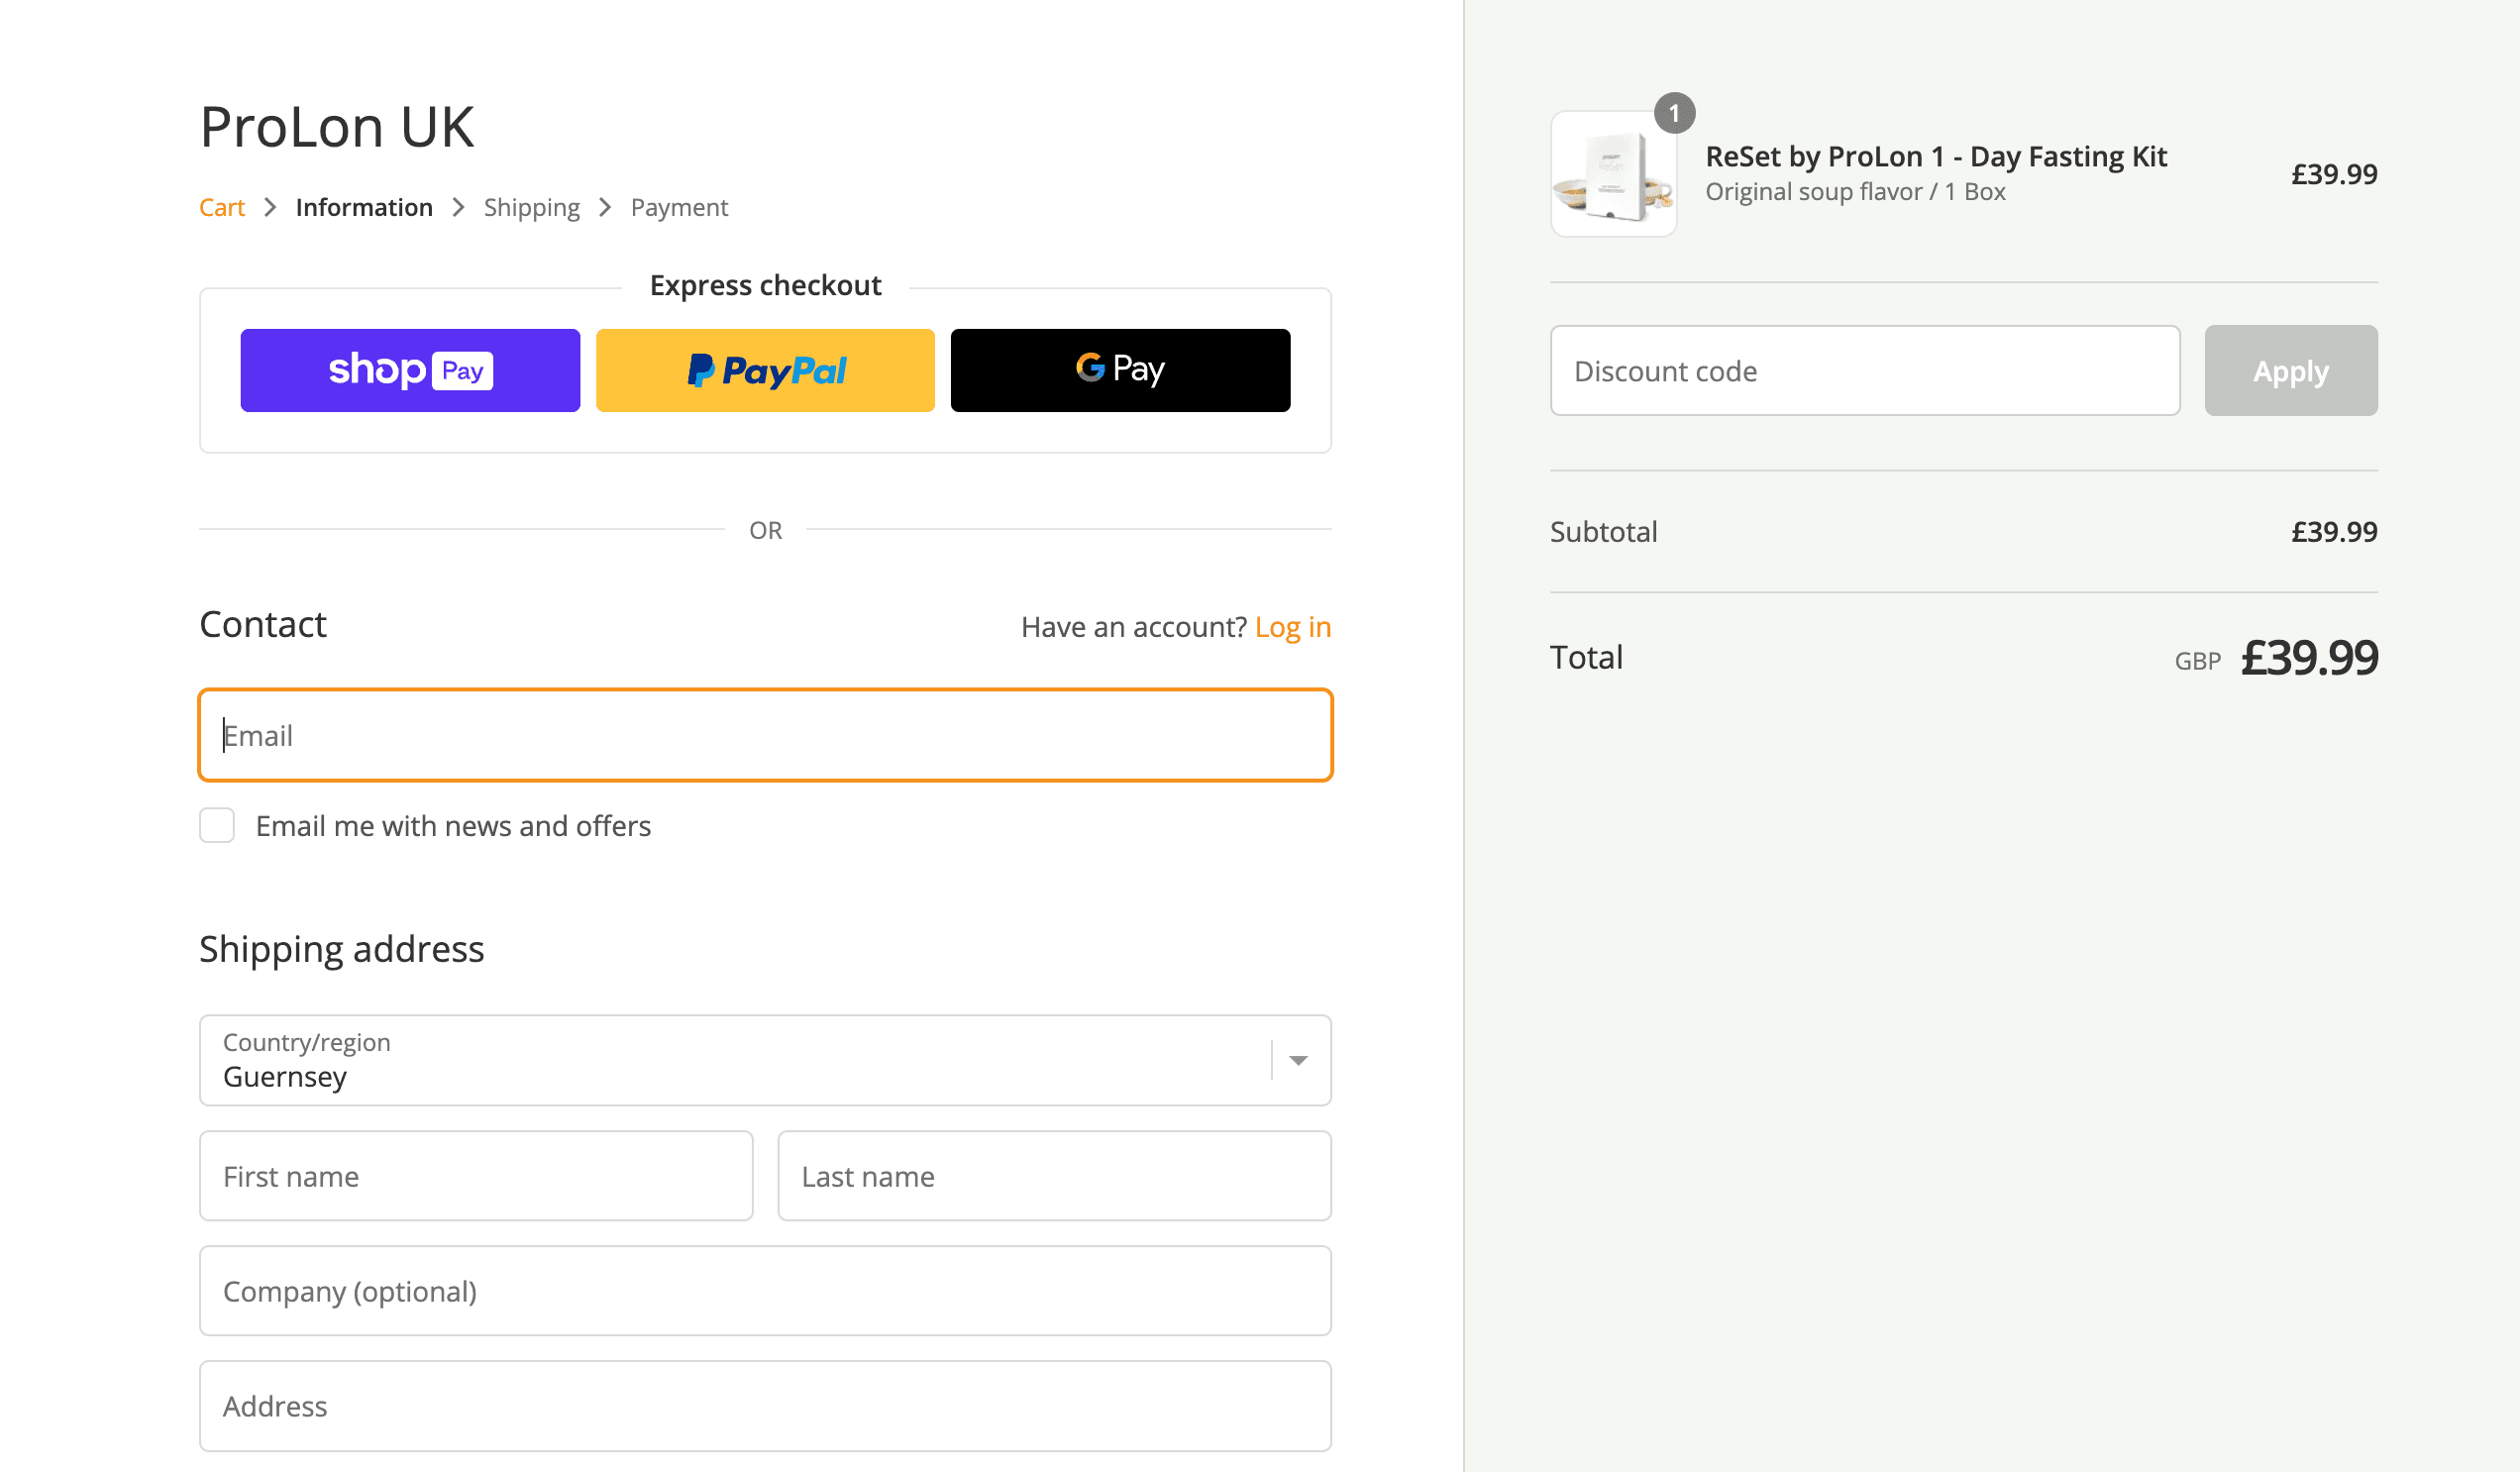
Task: Follow the Log in link
Action: (1292, 627)
